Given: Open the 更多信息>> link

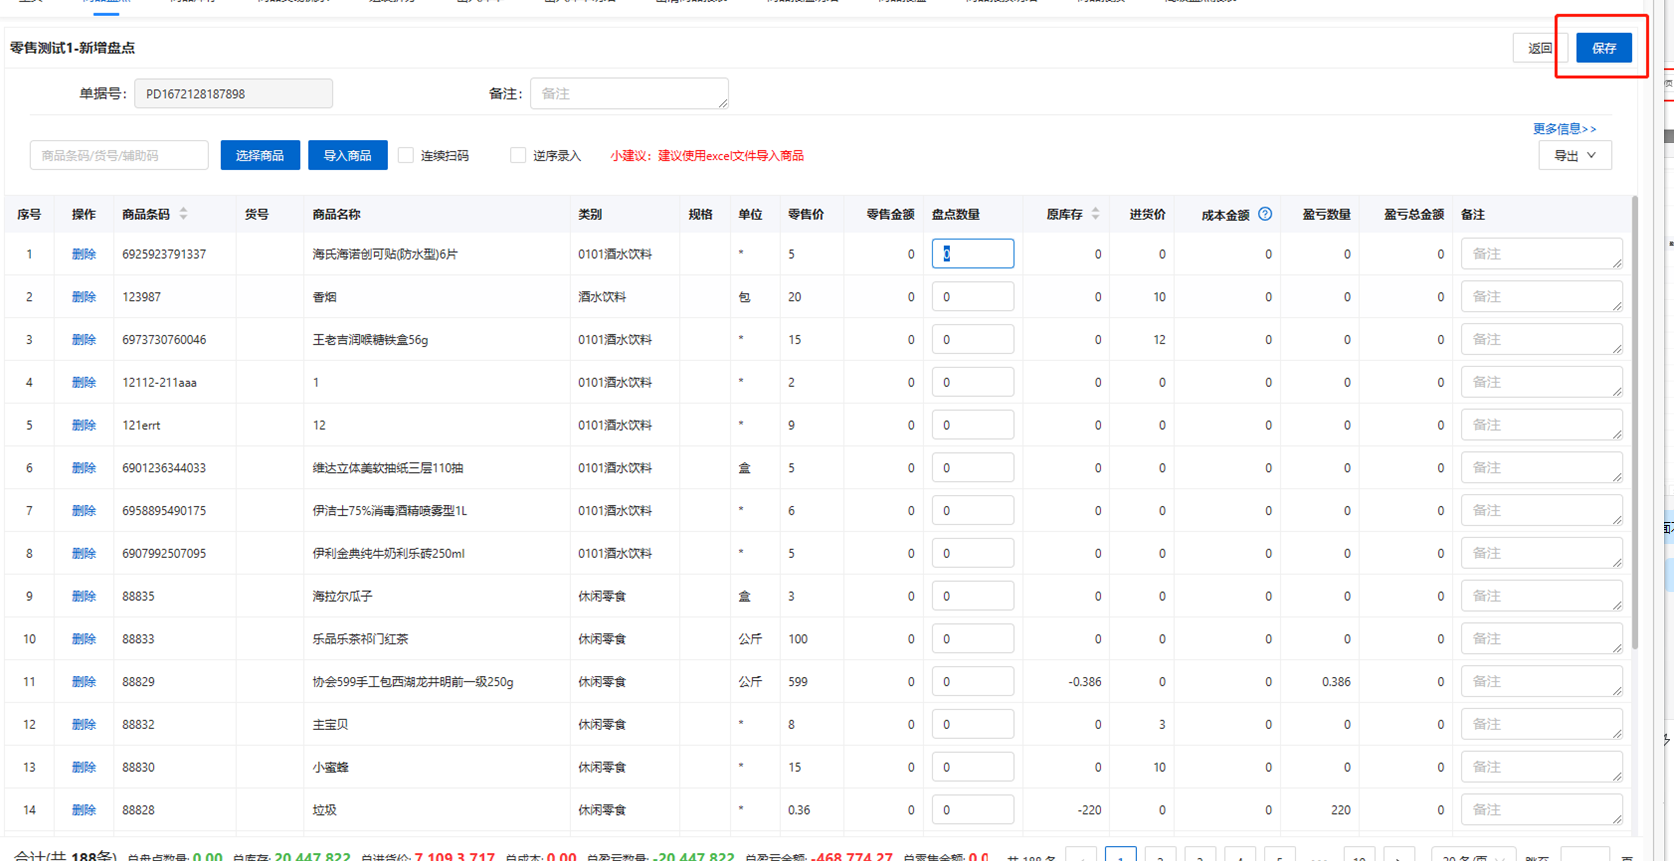Looking at the screenshot, I should pos(1564,128).
